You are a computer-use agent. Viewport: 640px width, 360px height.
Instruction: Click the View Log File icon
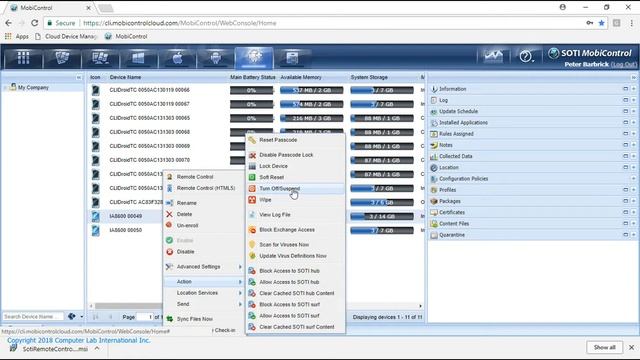click(252, 215)
